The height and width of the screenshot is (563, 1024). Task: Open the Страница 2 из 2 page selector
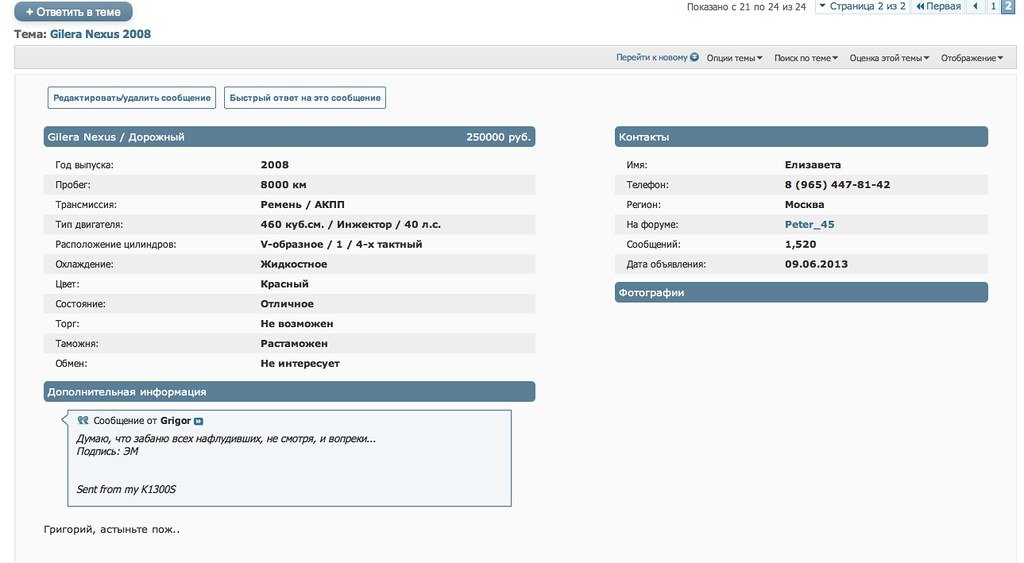tap(862, 7)
